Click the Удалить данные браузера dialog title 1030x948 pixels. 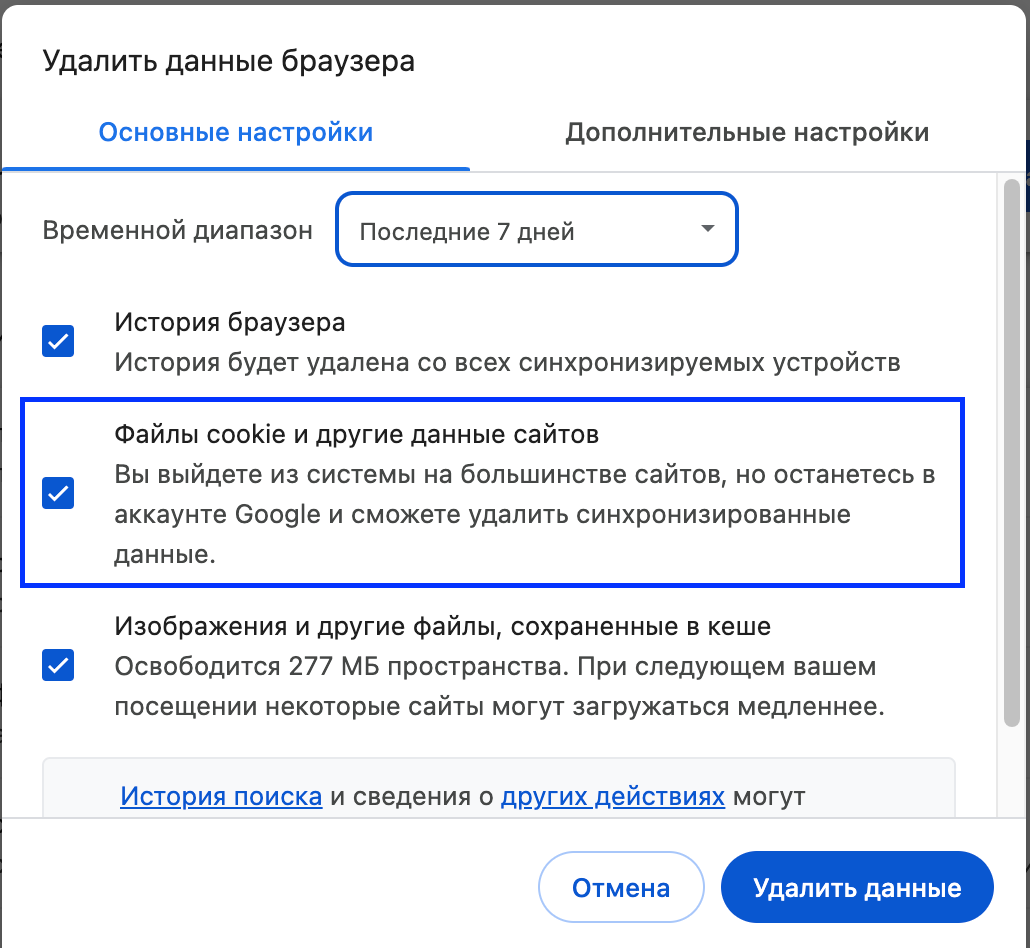click(228, 62)
